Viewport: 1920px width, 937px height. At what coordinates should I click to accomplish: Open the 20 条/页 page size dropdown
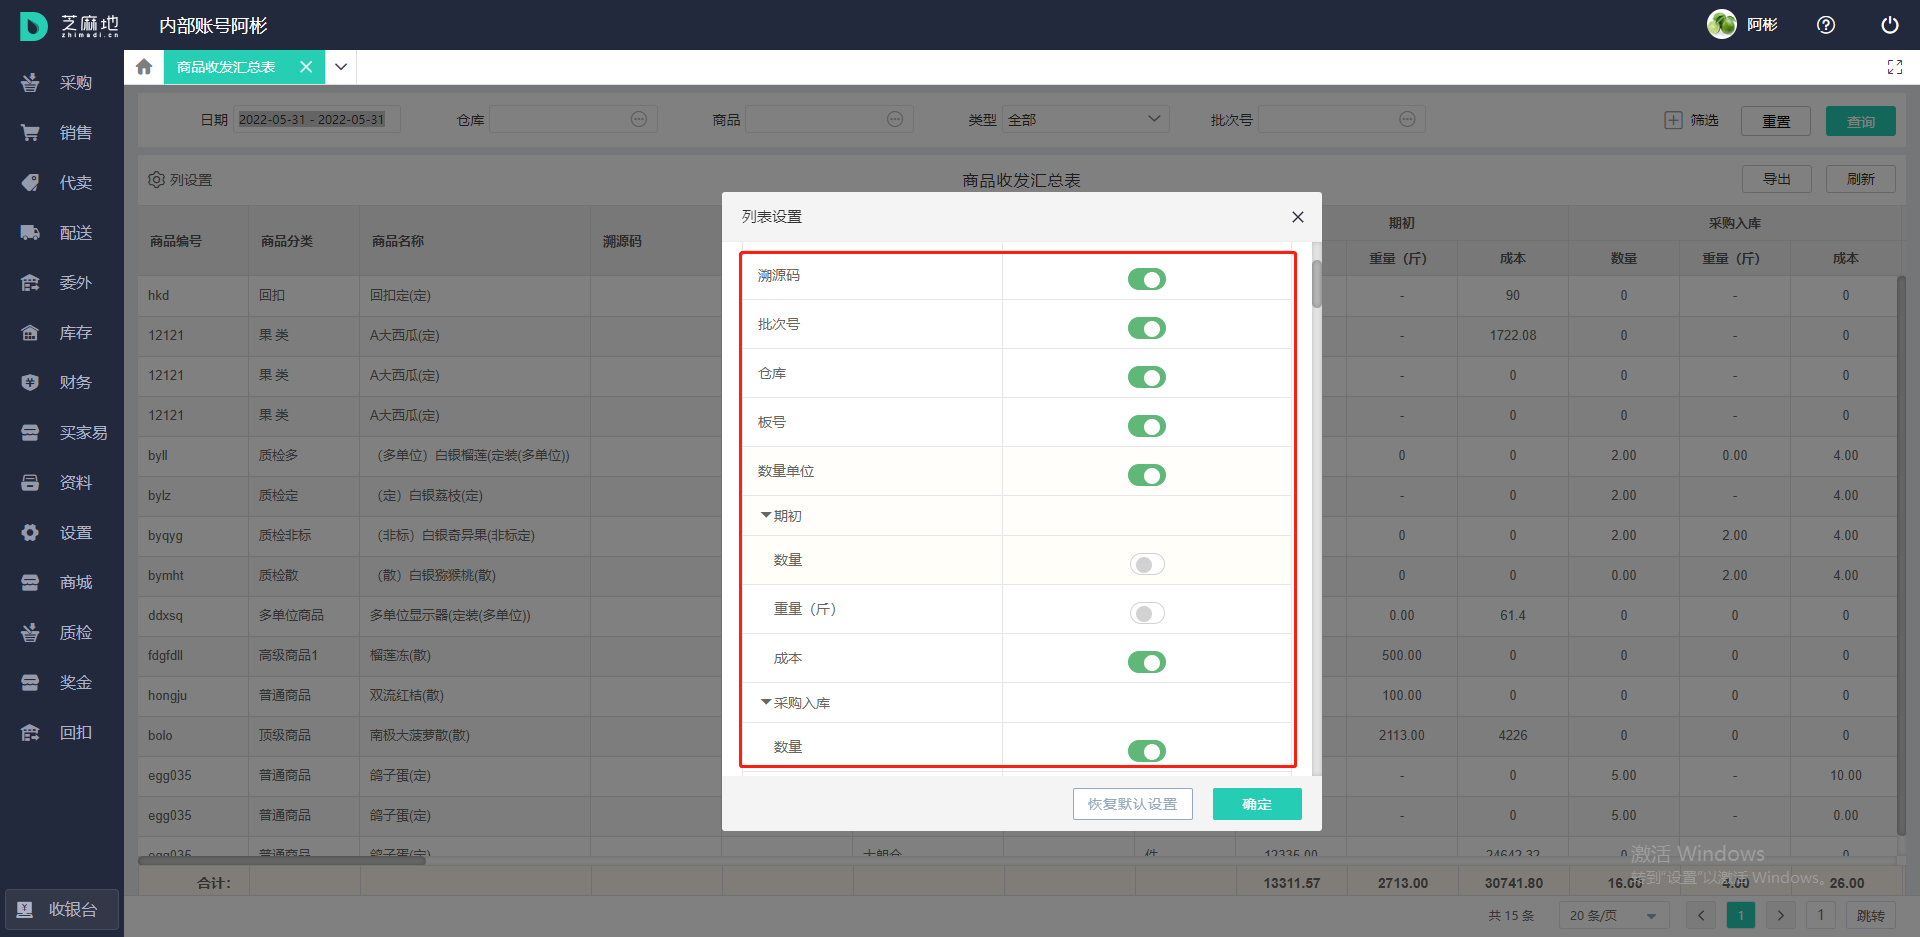coord(1613,915)
